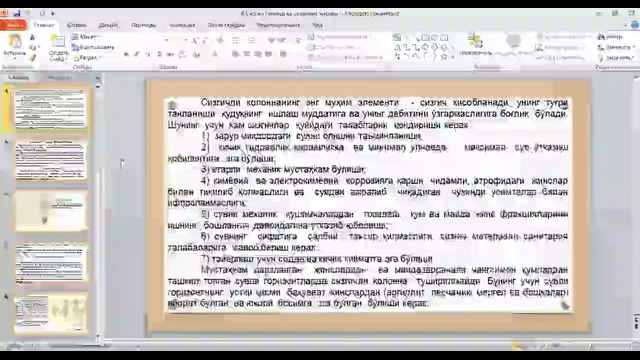
Task: Open the Заменить replace dropdown
Action: point(615,47)
